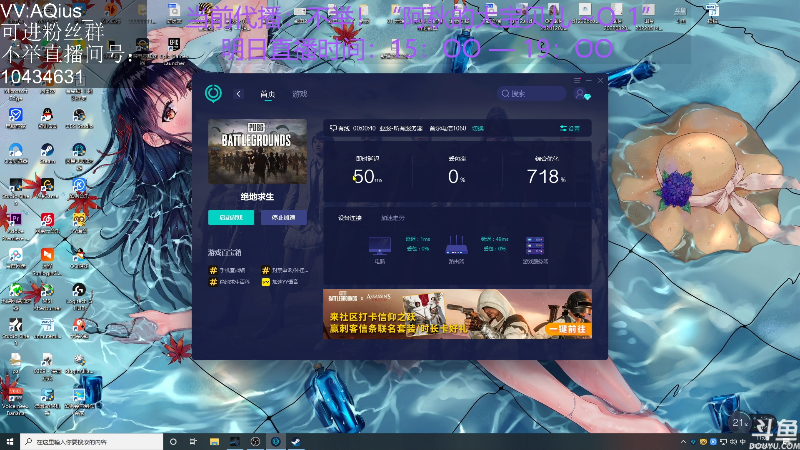Switch to the 游戏 games tab
Image resolution: width=800 pixels, height=450 pixels.
click(299, 94)
